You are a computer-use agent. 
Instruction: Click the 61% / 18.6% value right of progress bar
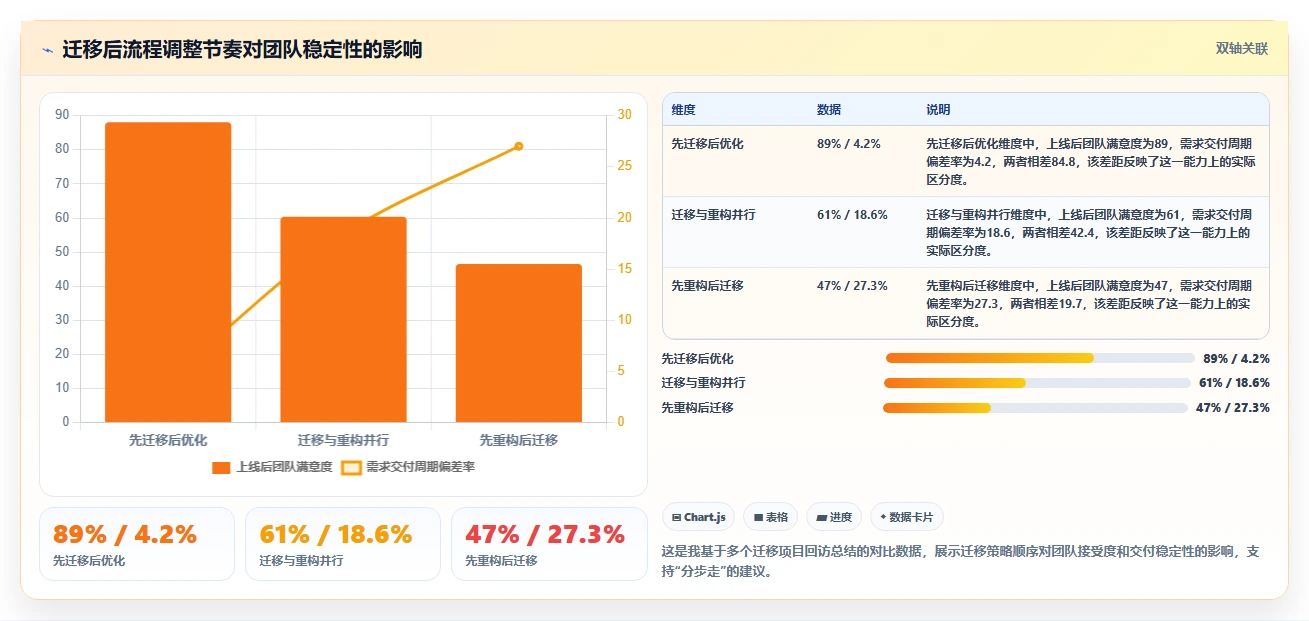(x=1234, y=383)
